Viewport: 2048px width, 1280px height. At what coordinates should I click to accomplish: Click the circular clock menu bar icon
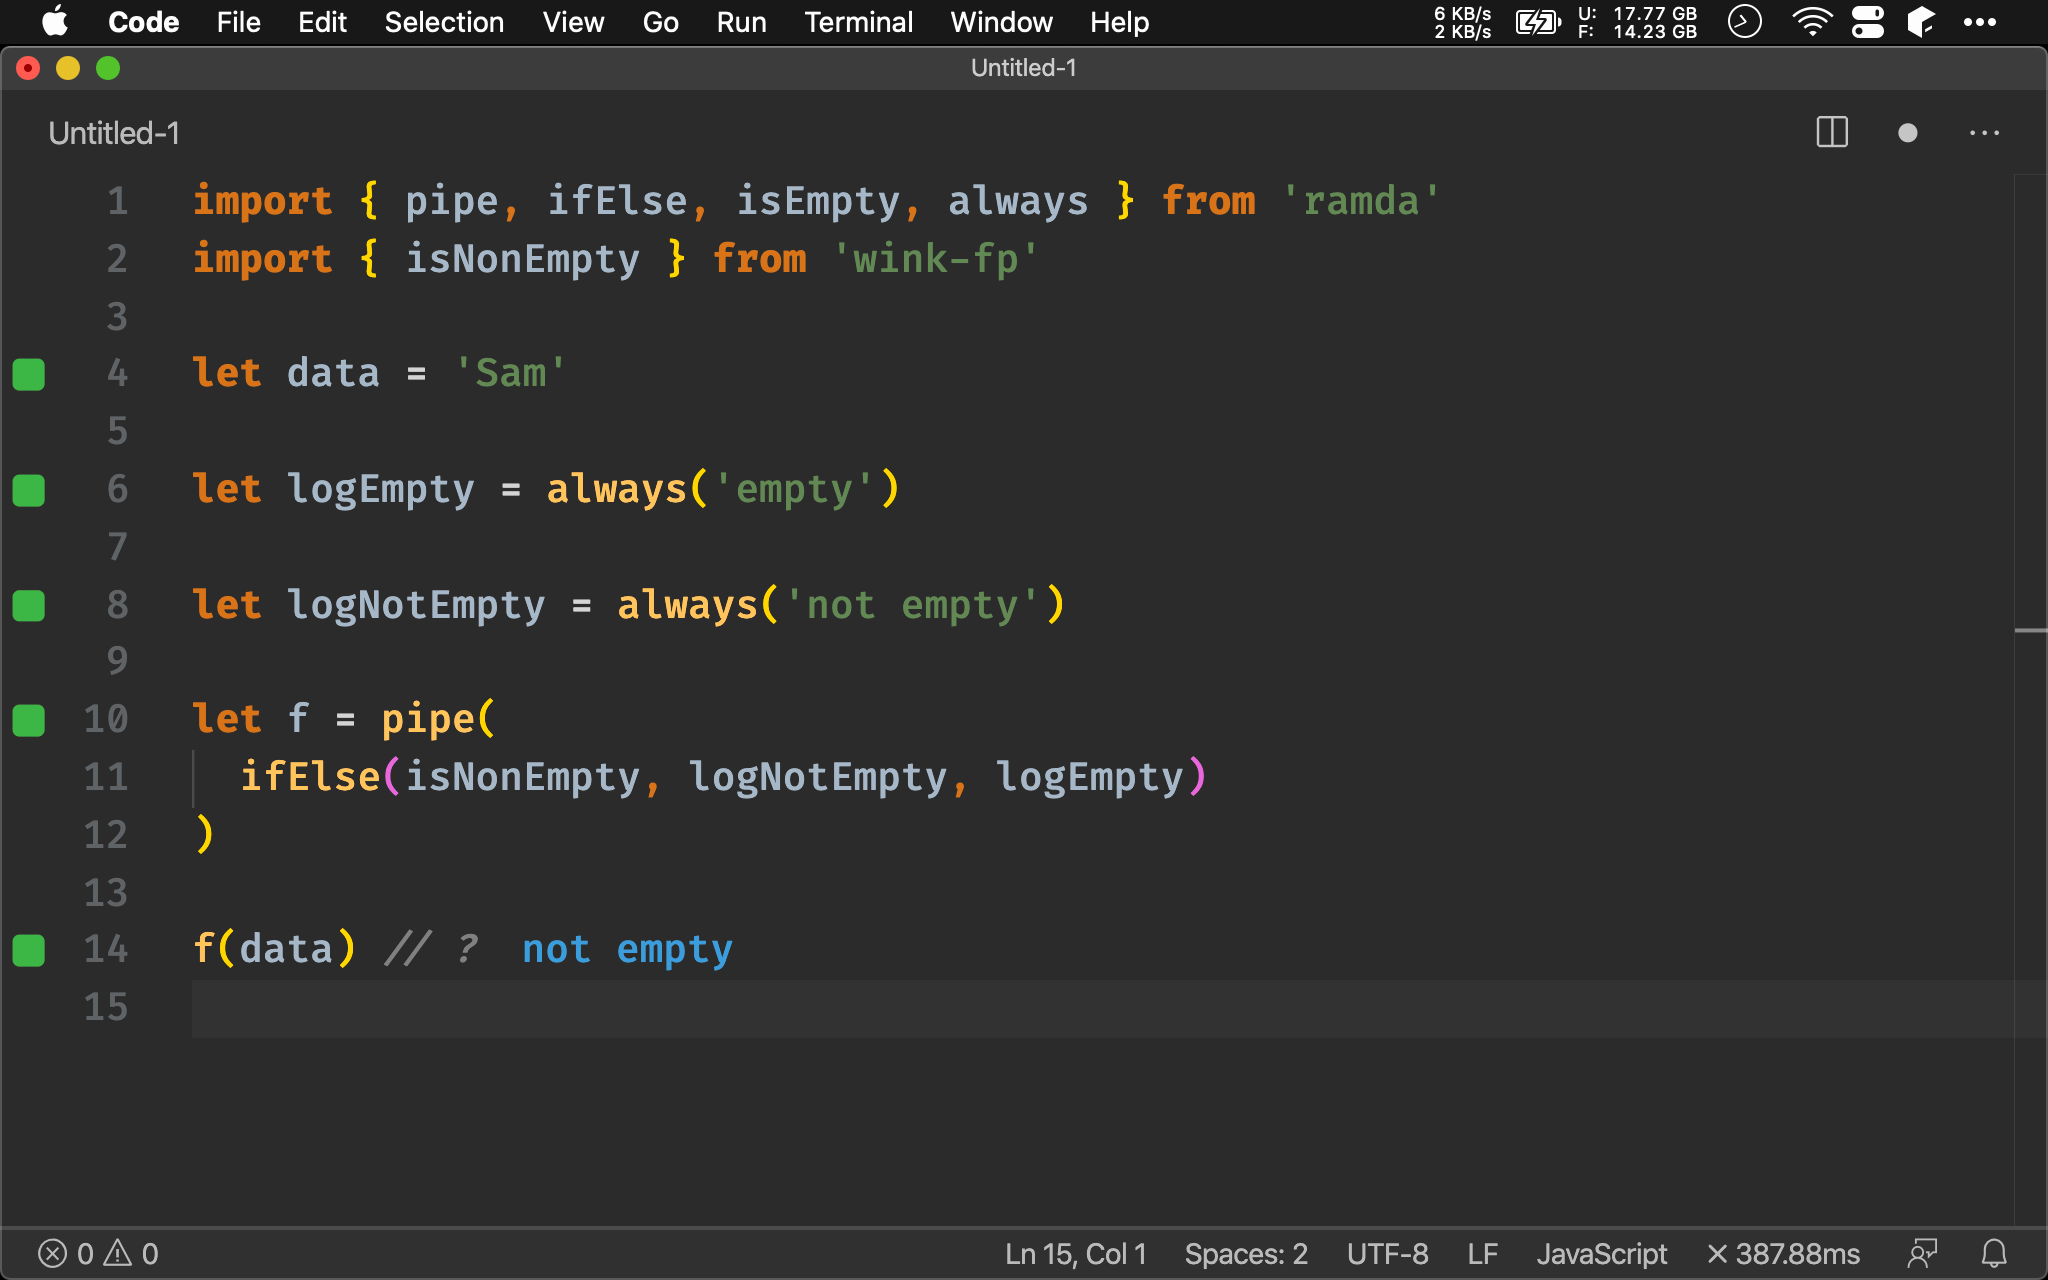(1745, 22)
